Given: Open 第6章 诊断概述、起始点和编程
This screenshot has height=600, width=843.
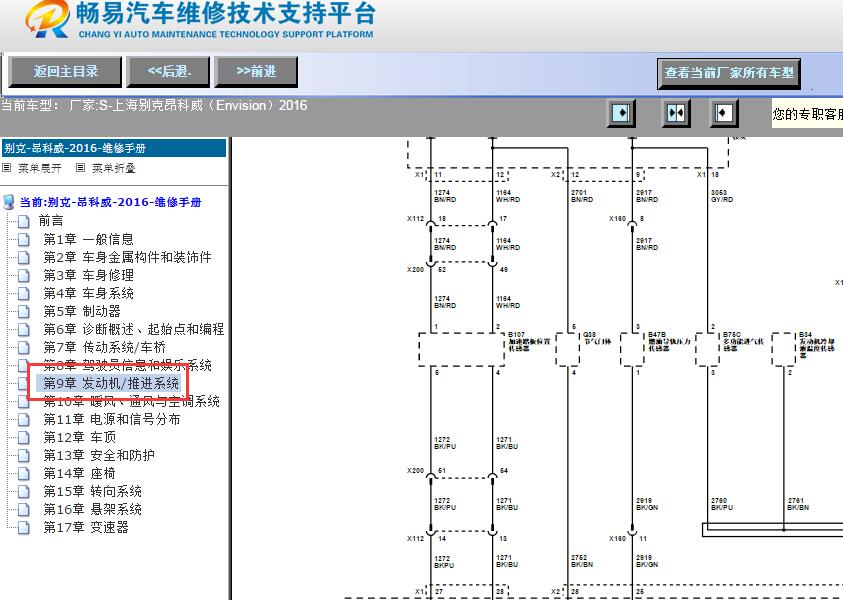Looking at the screenshot, I should (134, 329).
